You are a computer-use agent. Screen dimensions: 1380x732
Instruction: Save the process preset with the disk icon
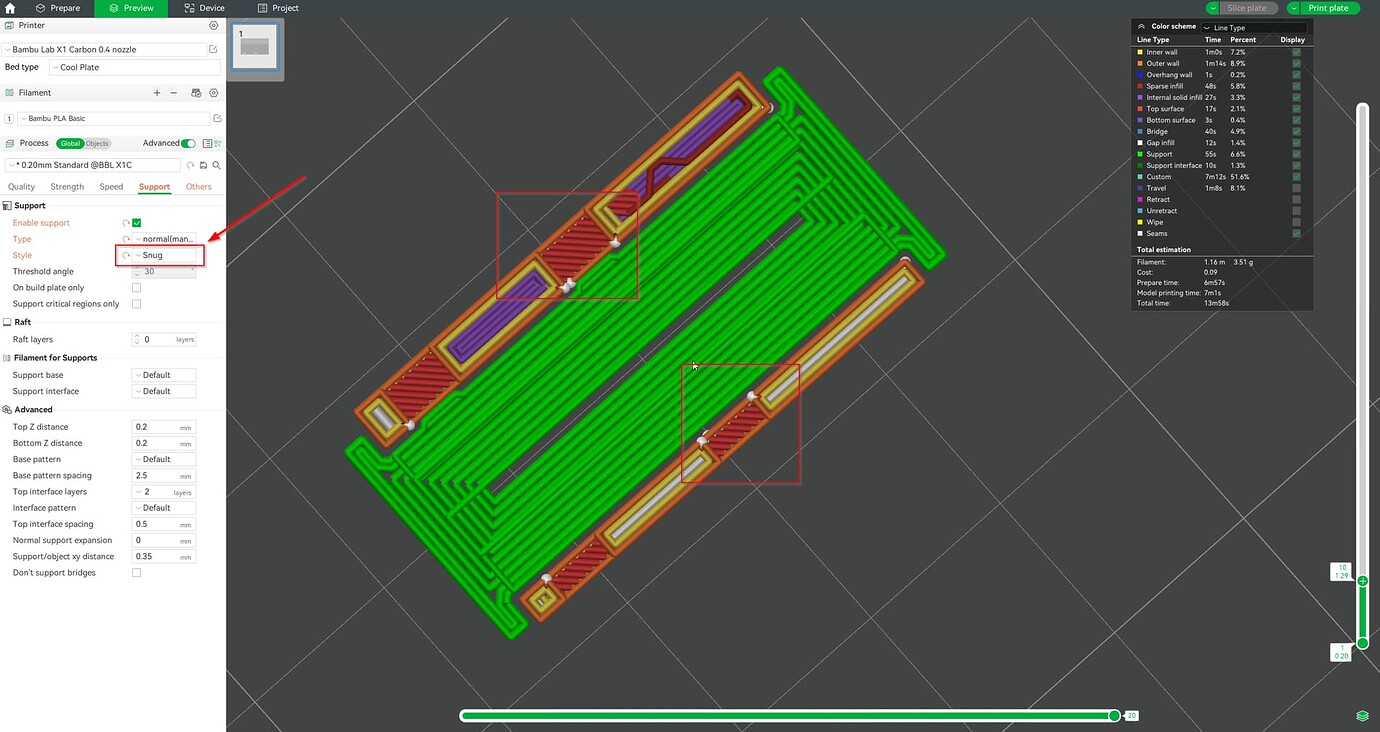203,165
